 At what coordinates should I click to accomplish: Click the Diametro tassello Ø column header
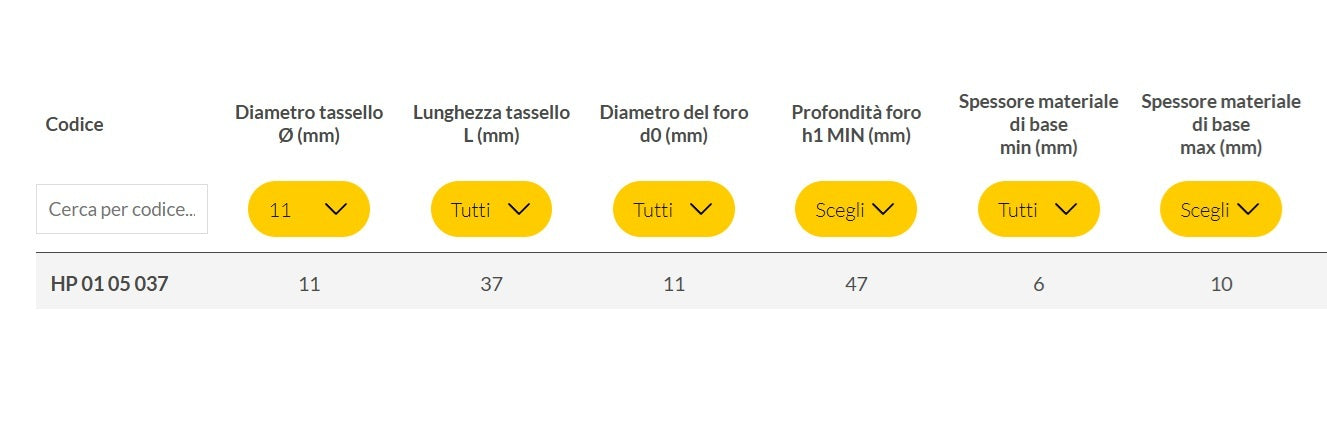click(x=309, y=124)
